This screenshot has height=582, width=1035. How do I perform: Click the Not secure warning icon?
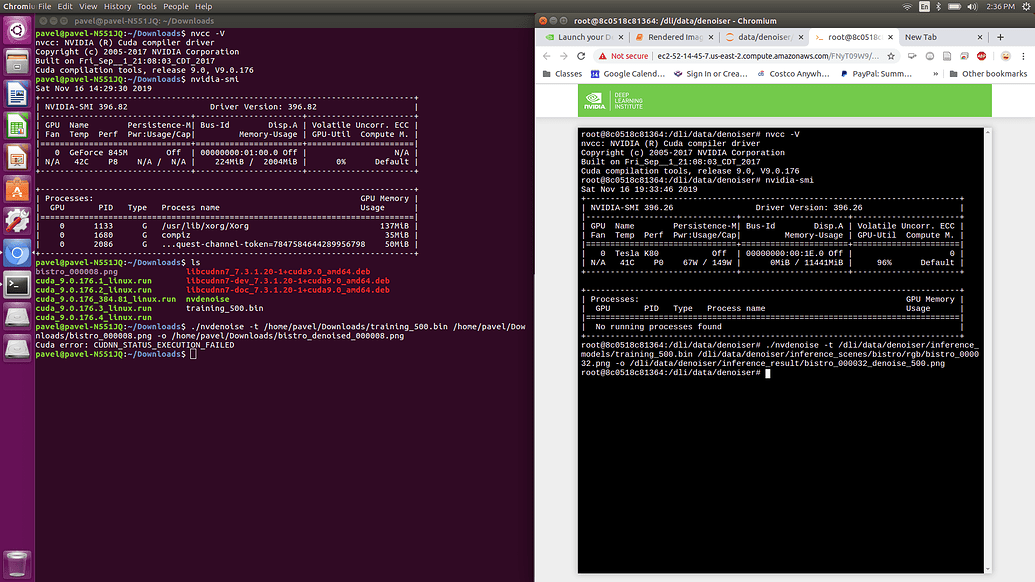click(602, 56)
